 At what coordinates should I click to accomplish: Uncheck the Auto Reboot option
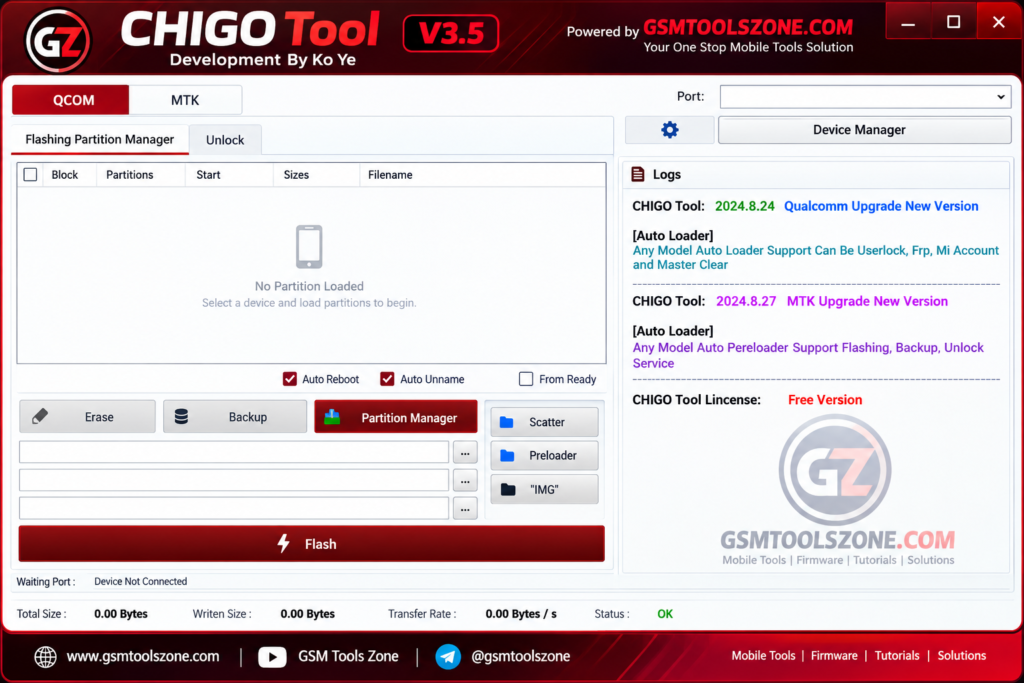pos(290,379)
